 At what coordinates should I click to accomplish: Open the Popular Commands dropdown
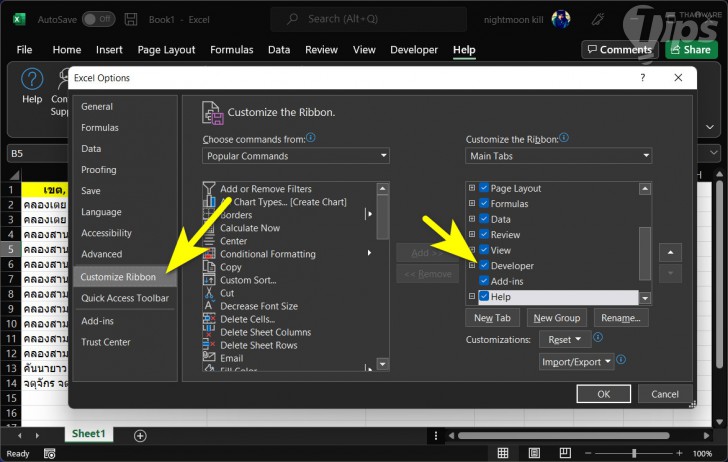[x=296, y=156]
